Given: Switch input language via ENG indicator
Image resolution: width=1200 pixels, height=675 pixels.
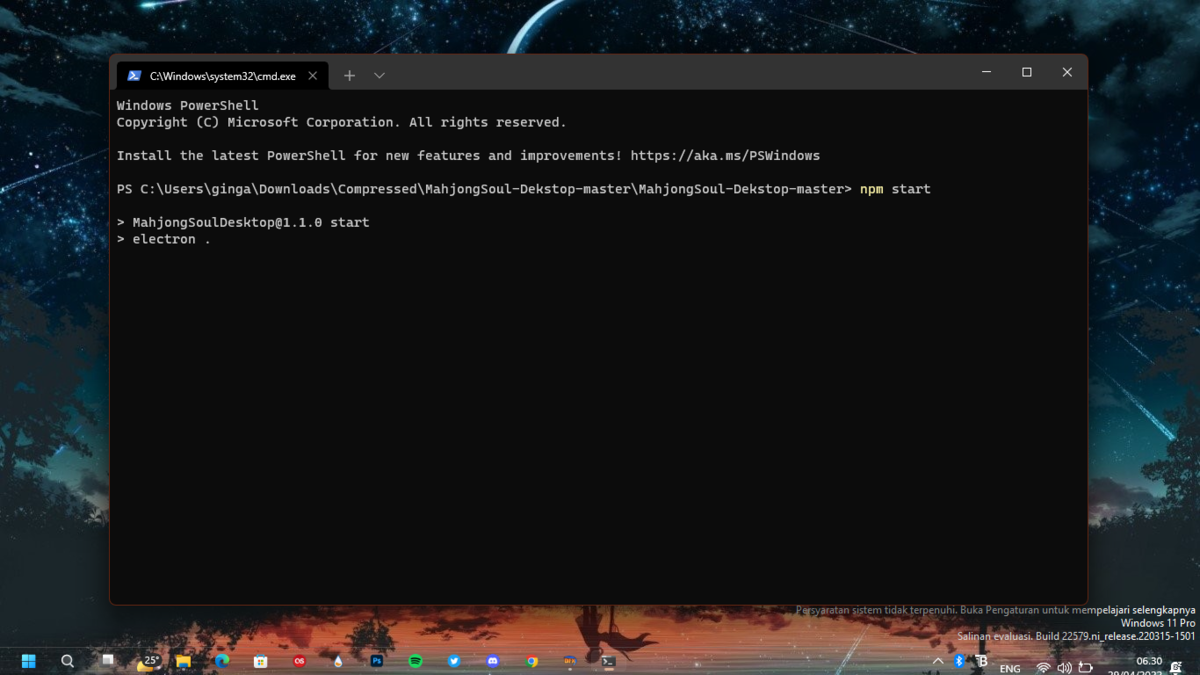Looking at the screenshot, I should (1010, 668).
